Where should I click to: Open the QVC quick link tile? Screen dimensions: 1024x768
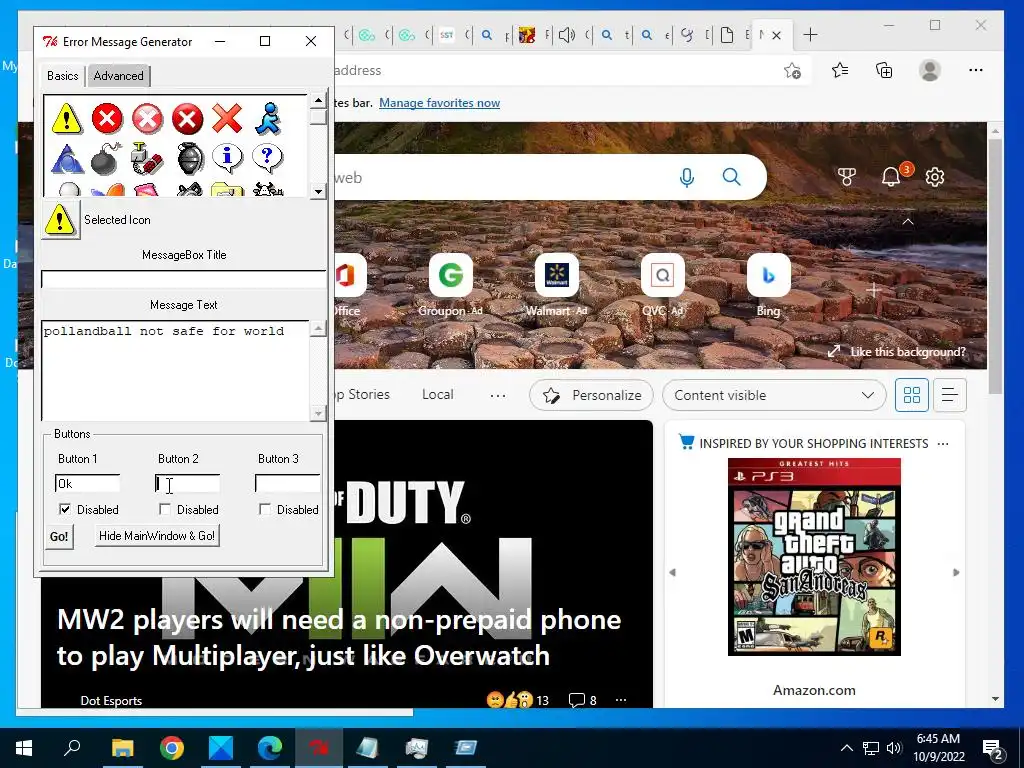click(x=662, y=275)
